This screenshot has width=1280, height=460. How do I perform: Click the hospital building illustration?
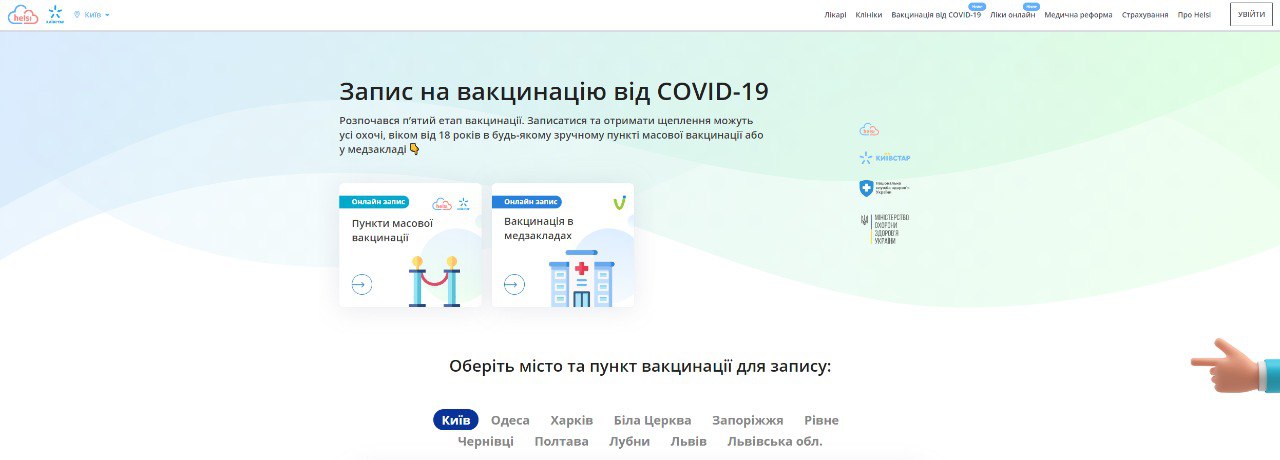click(x=581, y=279)
